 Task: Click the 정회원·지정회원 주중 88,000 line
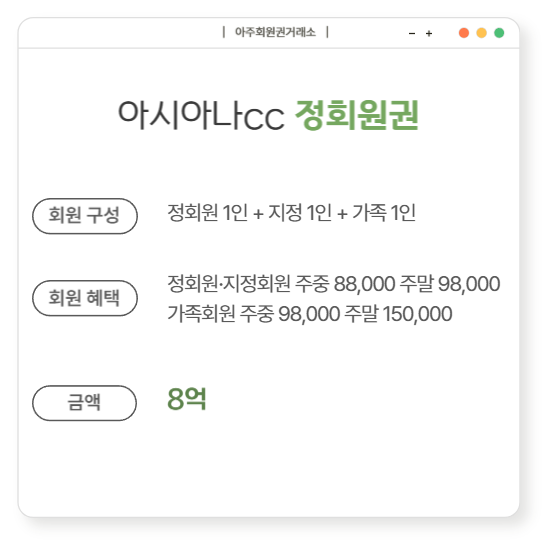pos(281,283)
